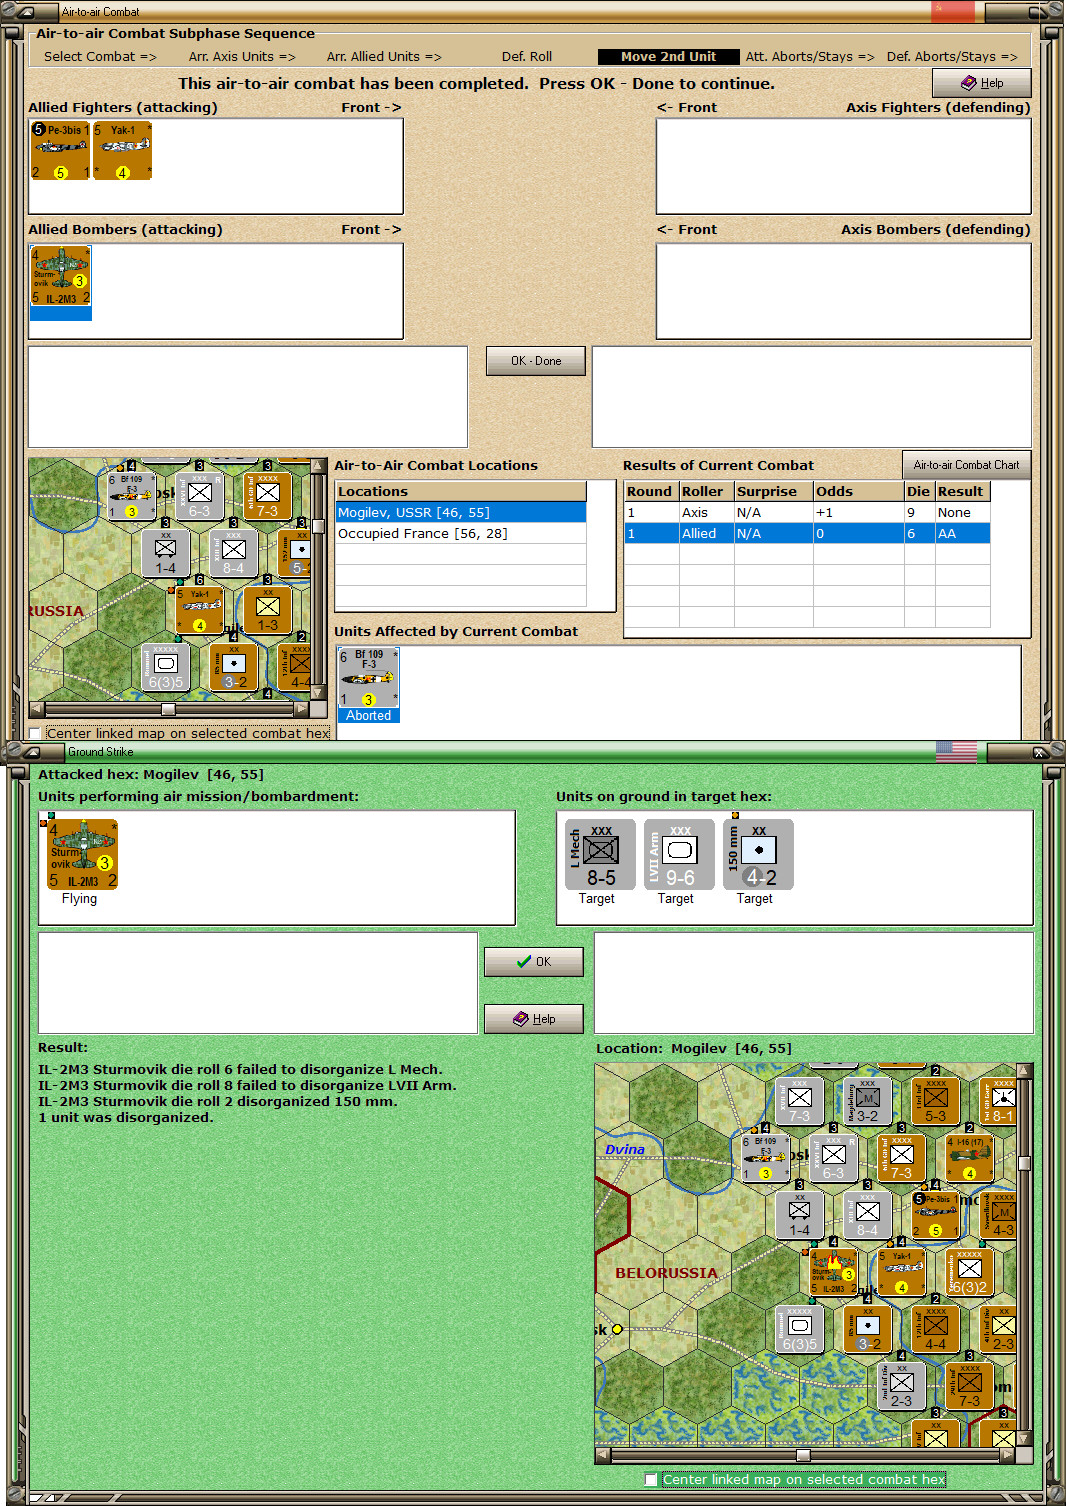
Task: Select the round 1 Allied AA result row
Action: click(807, 533)
